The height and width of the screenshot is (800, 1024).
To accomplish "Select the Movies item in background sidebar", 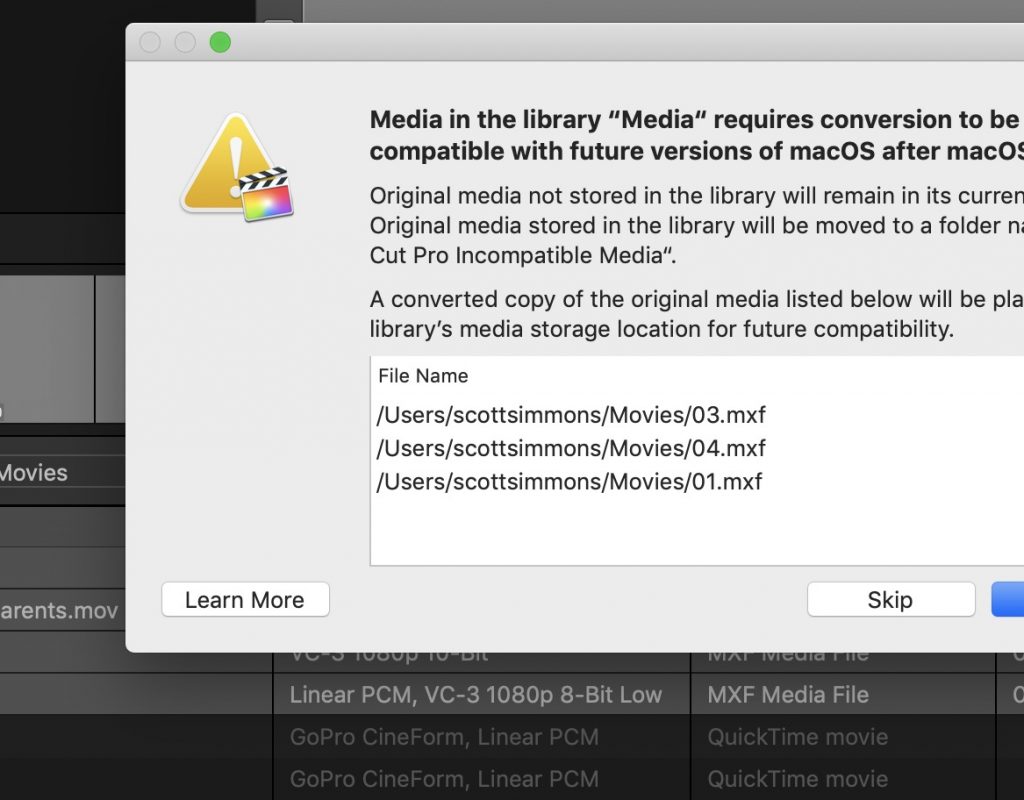I will point(34,472).
